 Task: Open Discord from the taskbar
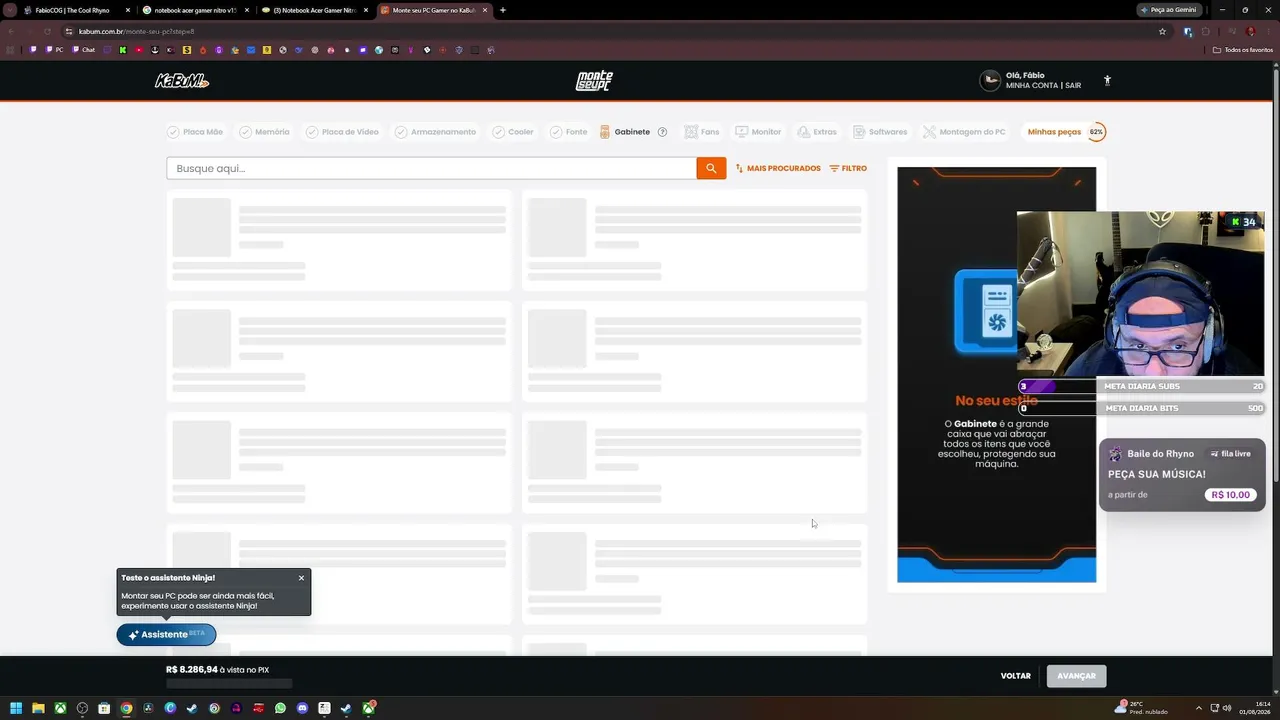(302, 708)
